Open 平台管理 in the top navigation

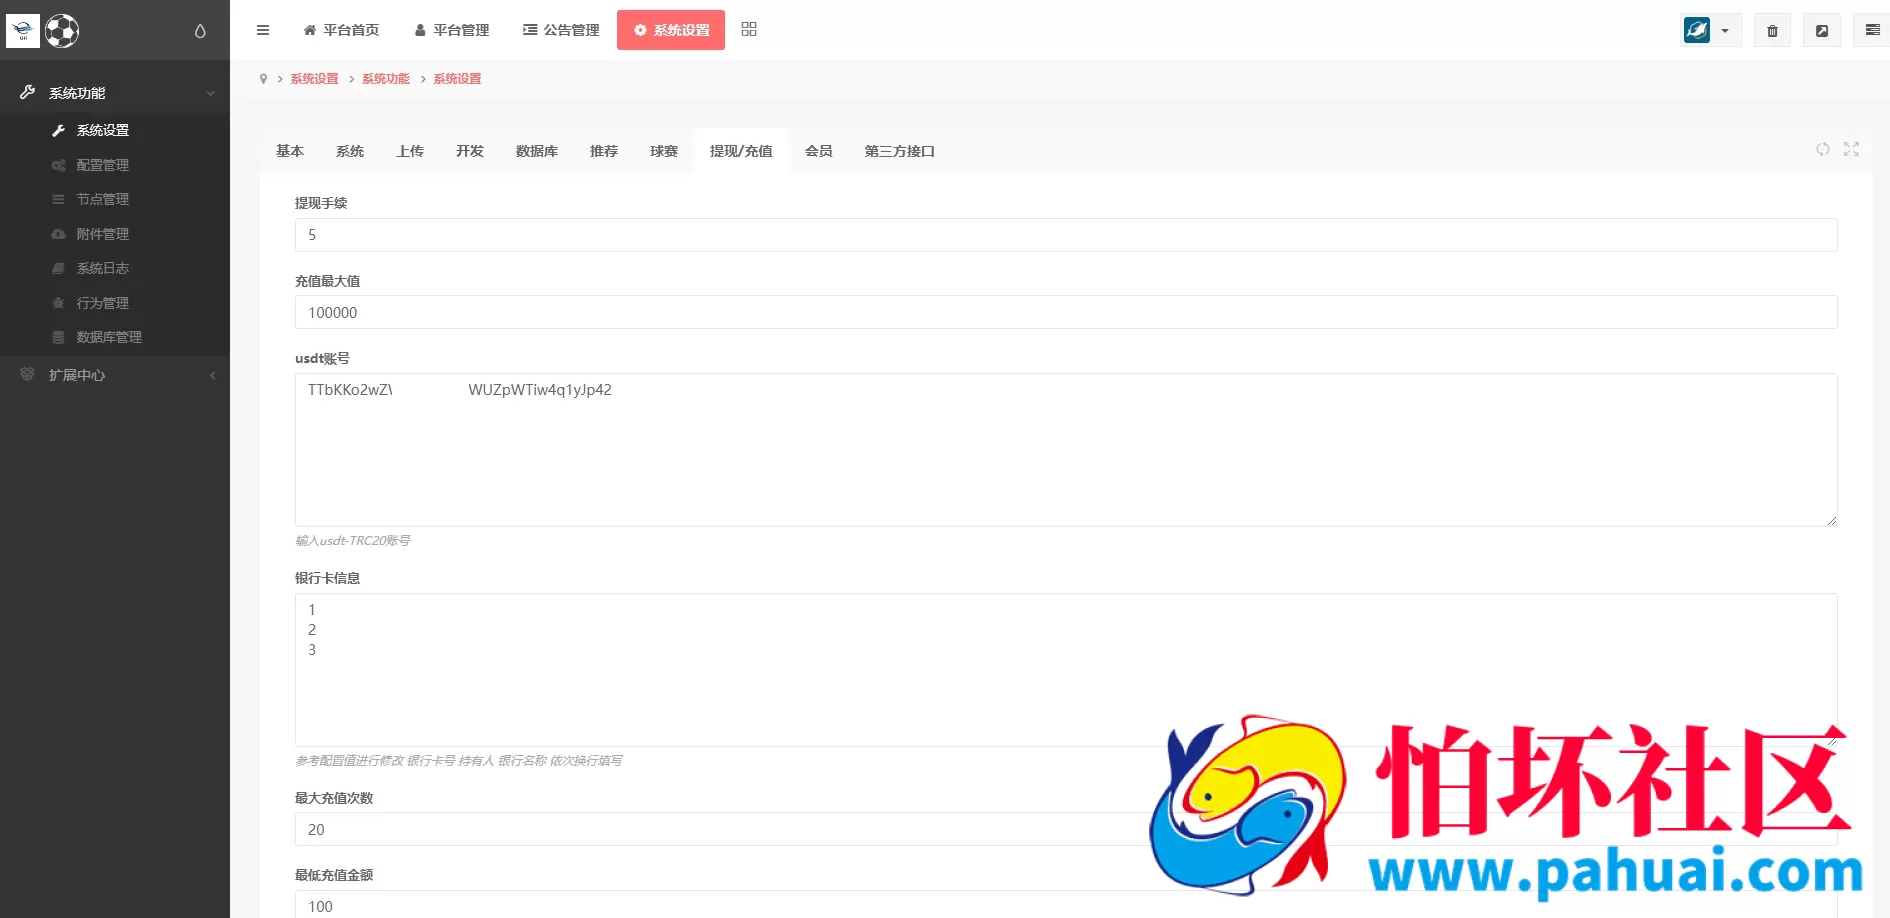(452, 30)
